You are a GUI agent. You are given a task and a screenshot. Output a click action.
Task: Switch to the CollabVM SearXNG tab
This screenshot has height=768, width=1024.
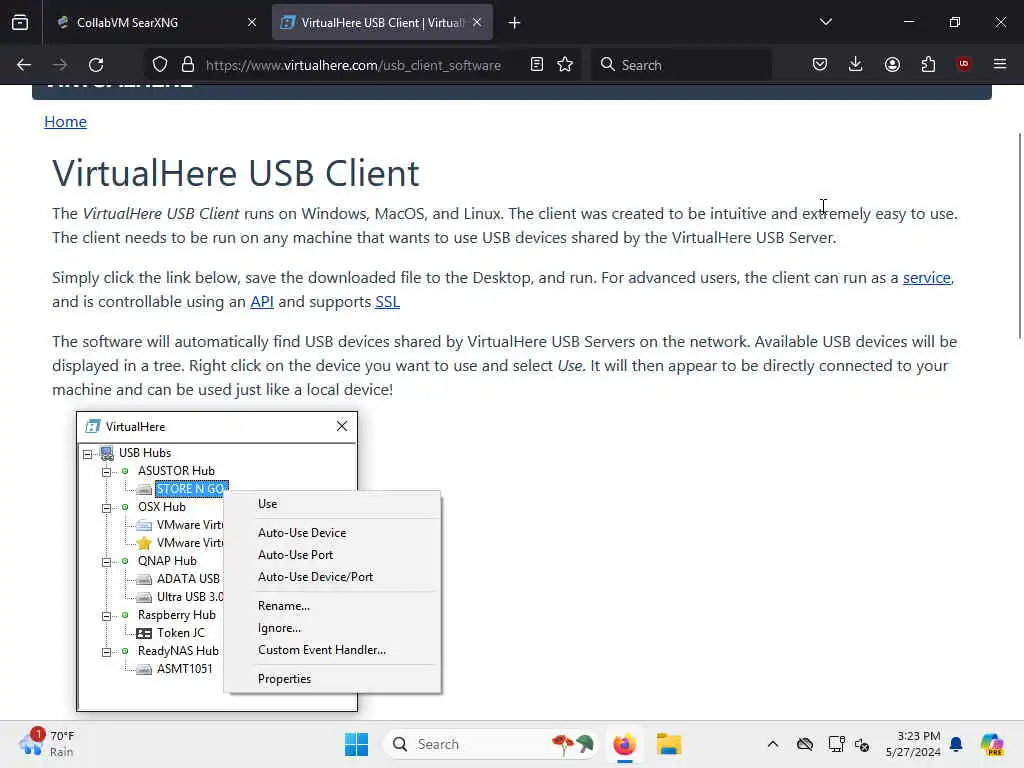[x=155, y=23]
